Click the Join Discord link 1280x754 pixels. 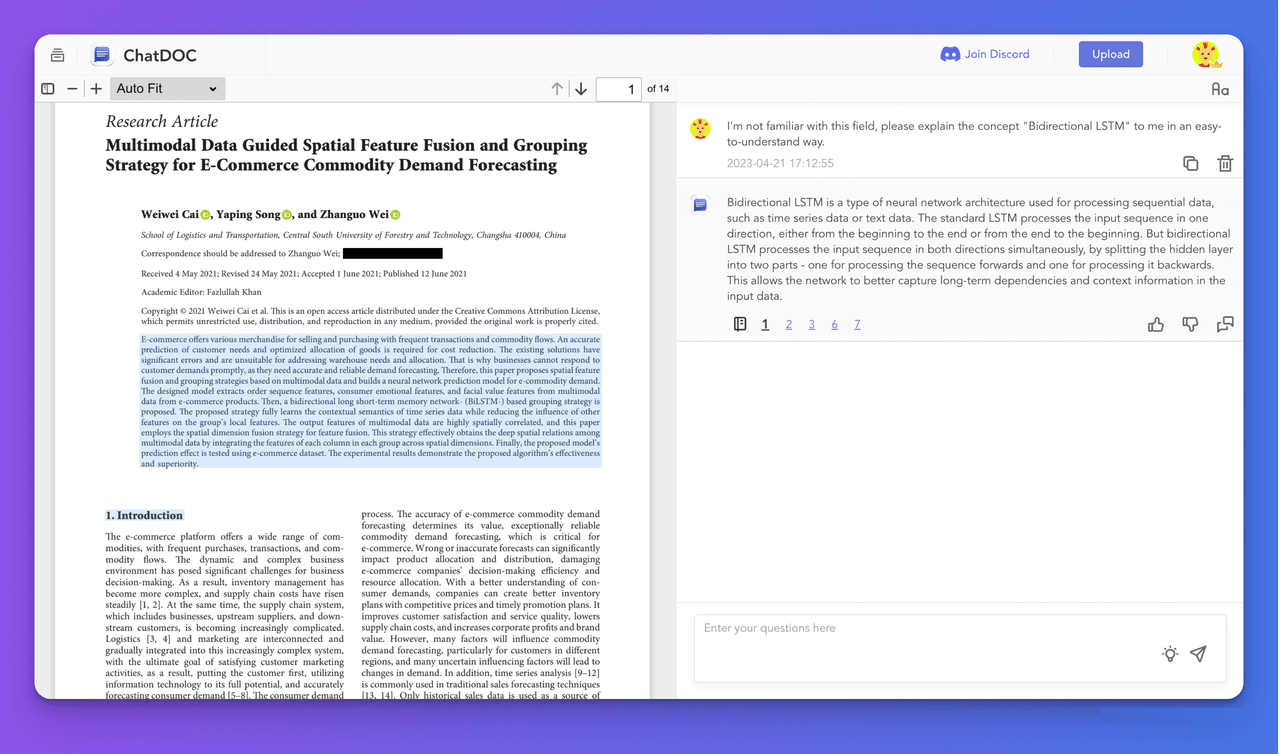tap(985, 54)
